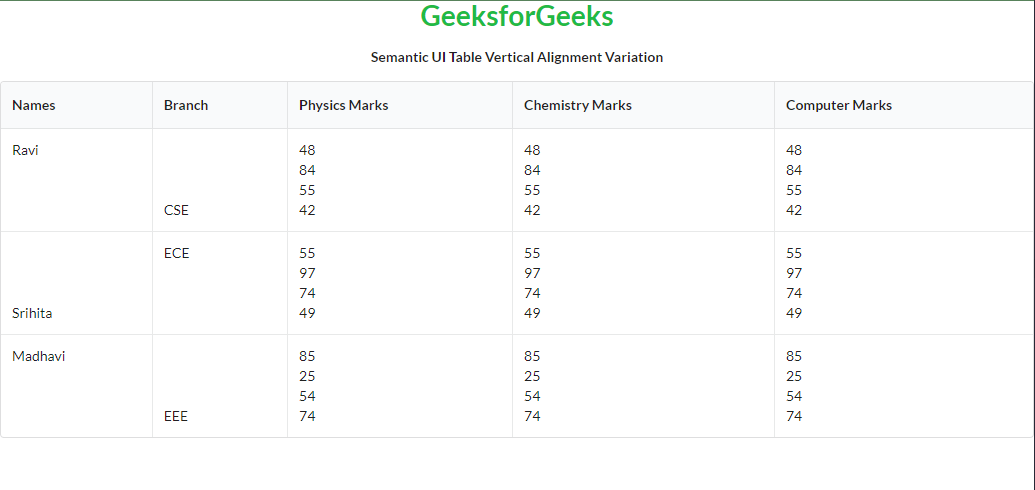1035x490 pixels.
Task: Click the CSE branch cell
Action: tap(176, 210)
